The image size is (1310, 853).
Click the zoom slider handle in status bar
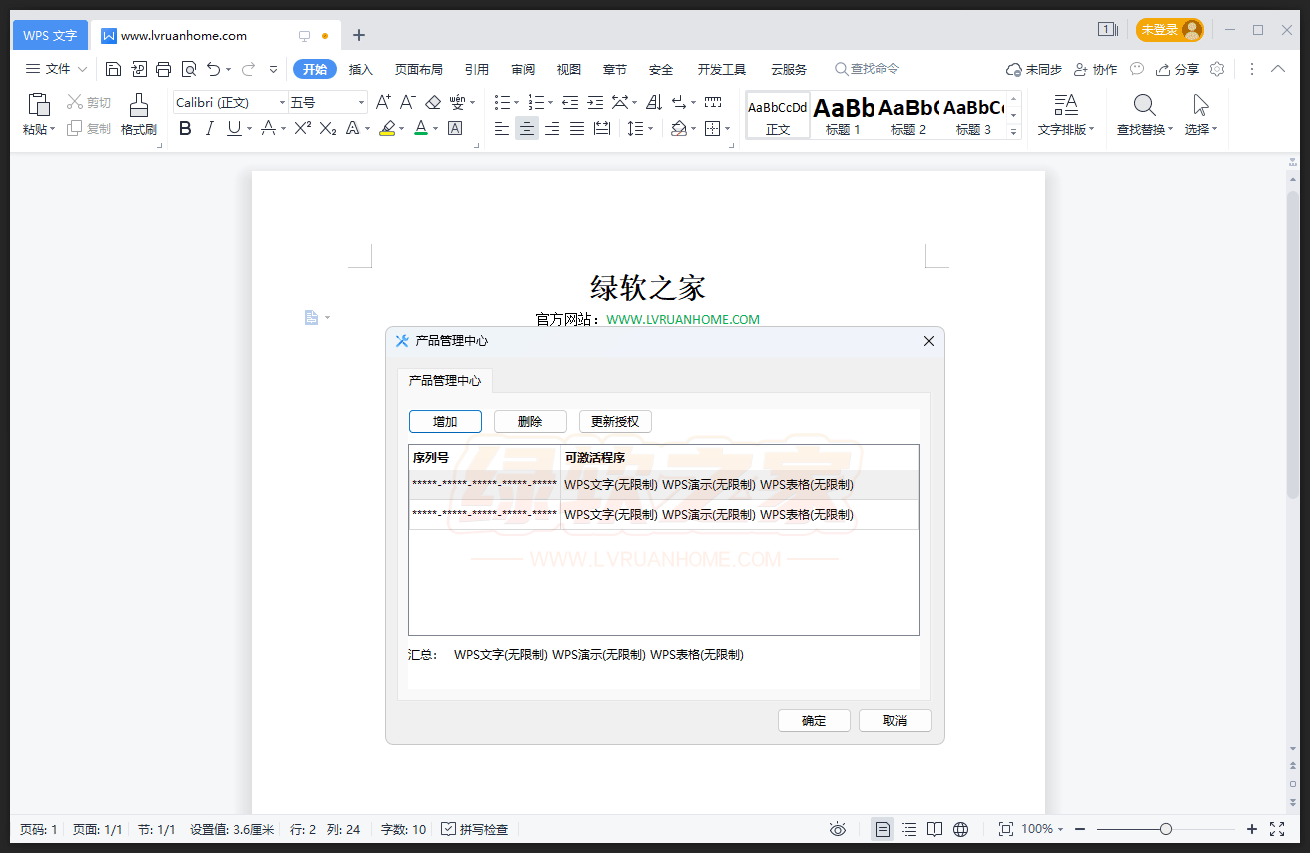point(1166,829)
